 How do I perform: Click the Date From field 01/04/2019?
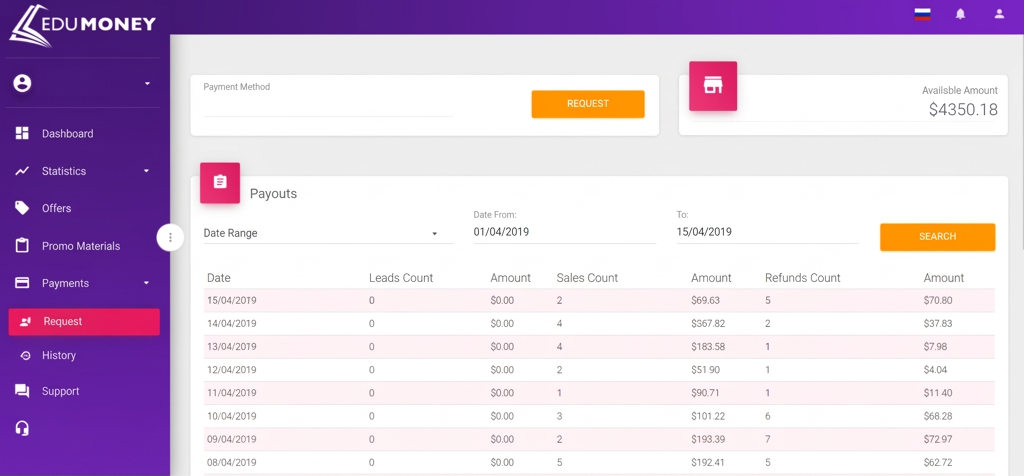pyautogui.click(x=564, y=232)
